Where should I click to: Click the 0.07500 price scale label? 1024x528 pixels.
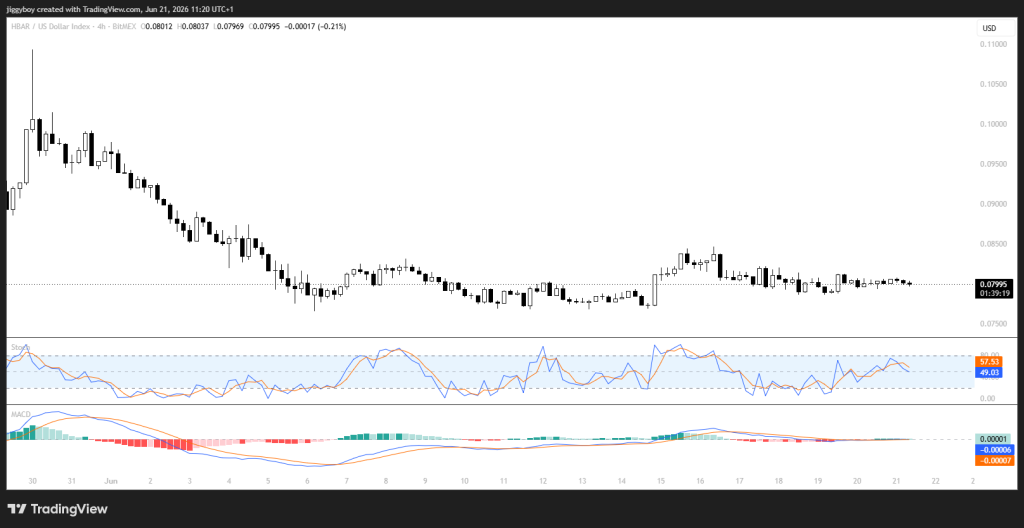coord(995,324)
